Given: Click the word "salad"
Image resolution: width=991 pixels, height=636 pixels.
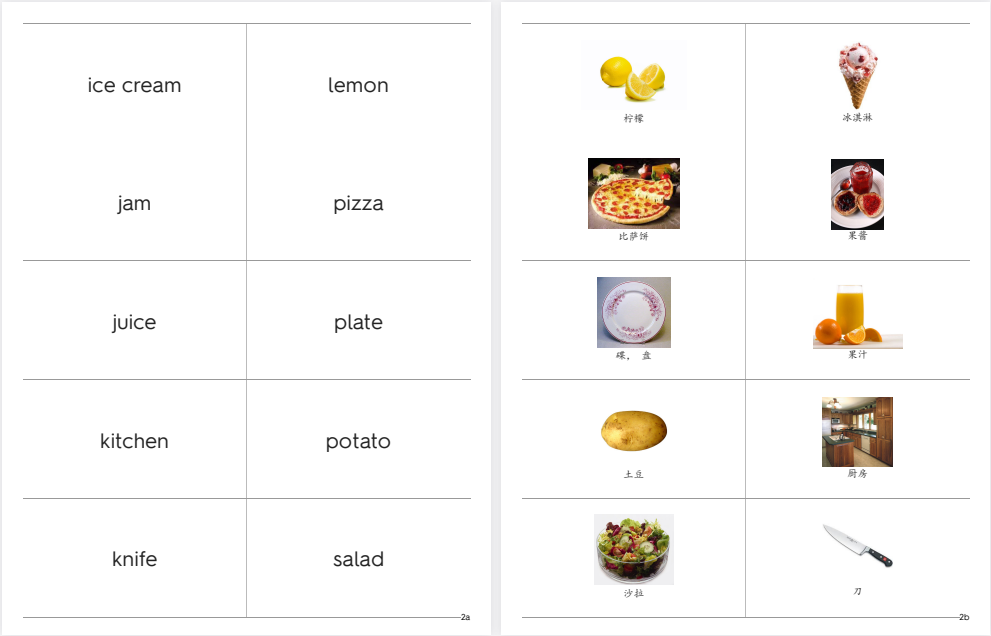Looking at the screenshot, I should click(358, 559).
